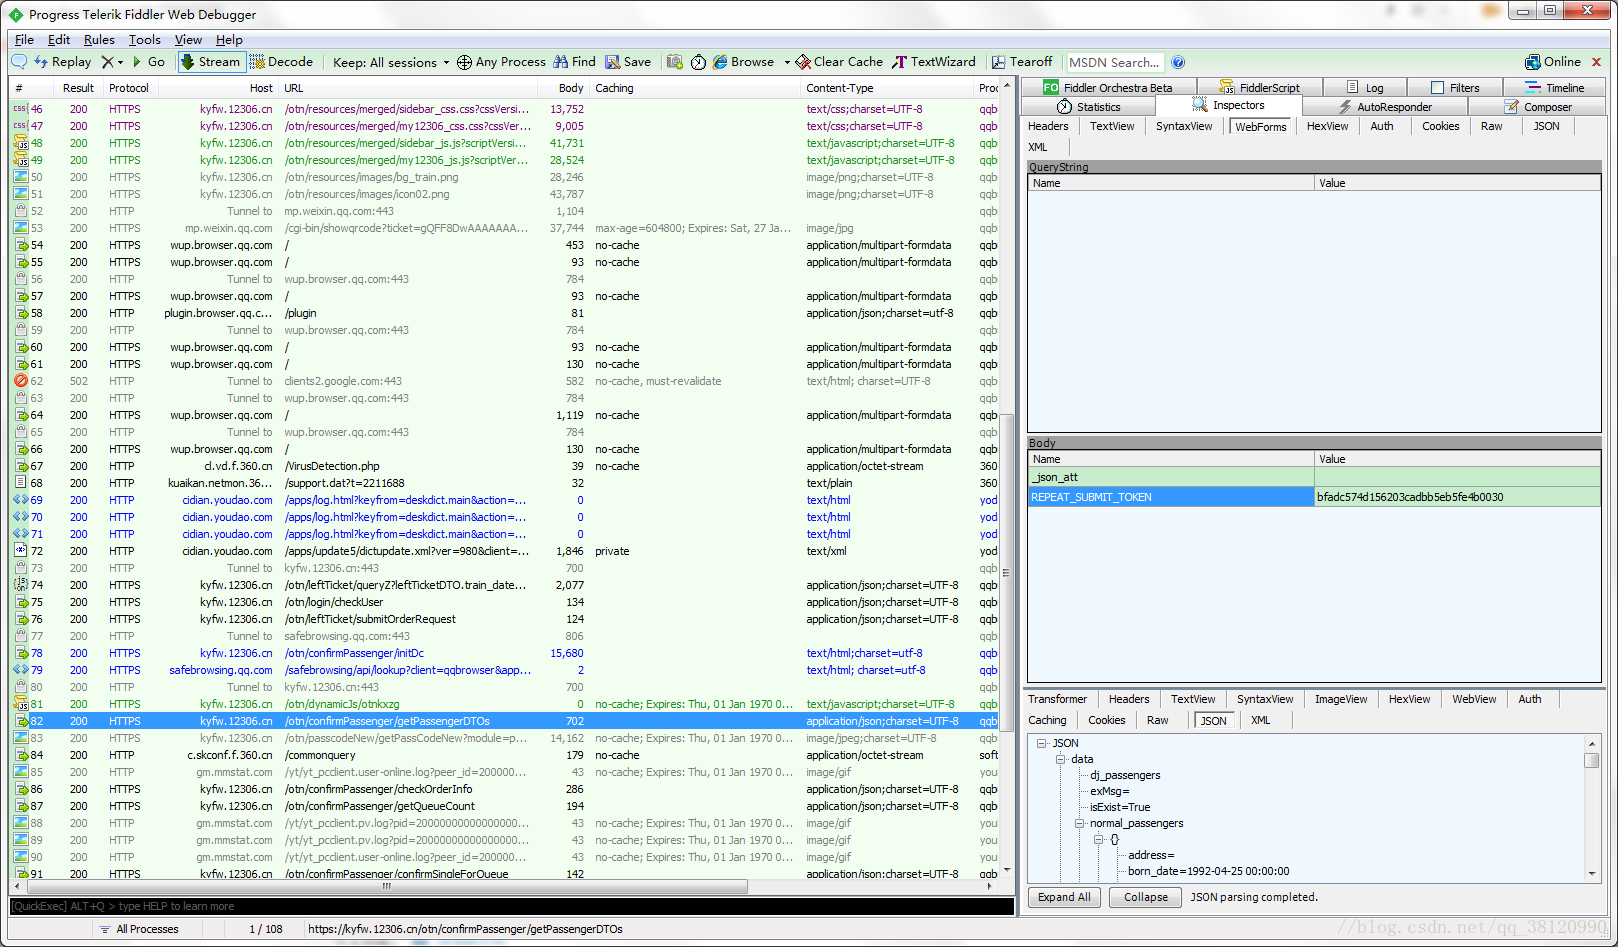The height and width of the screenshot is (947, 1618).
Task: Open the View menu
Action: tap(188, 40)
